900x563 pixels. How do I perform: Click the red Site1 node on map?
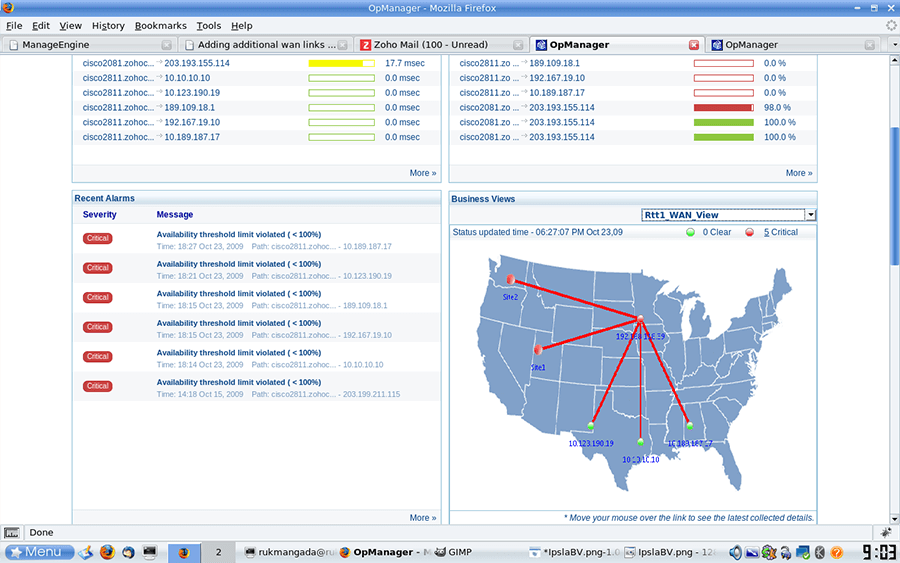[538, 350]
